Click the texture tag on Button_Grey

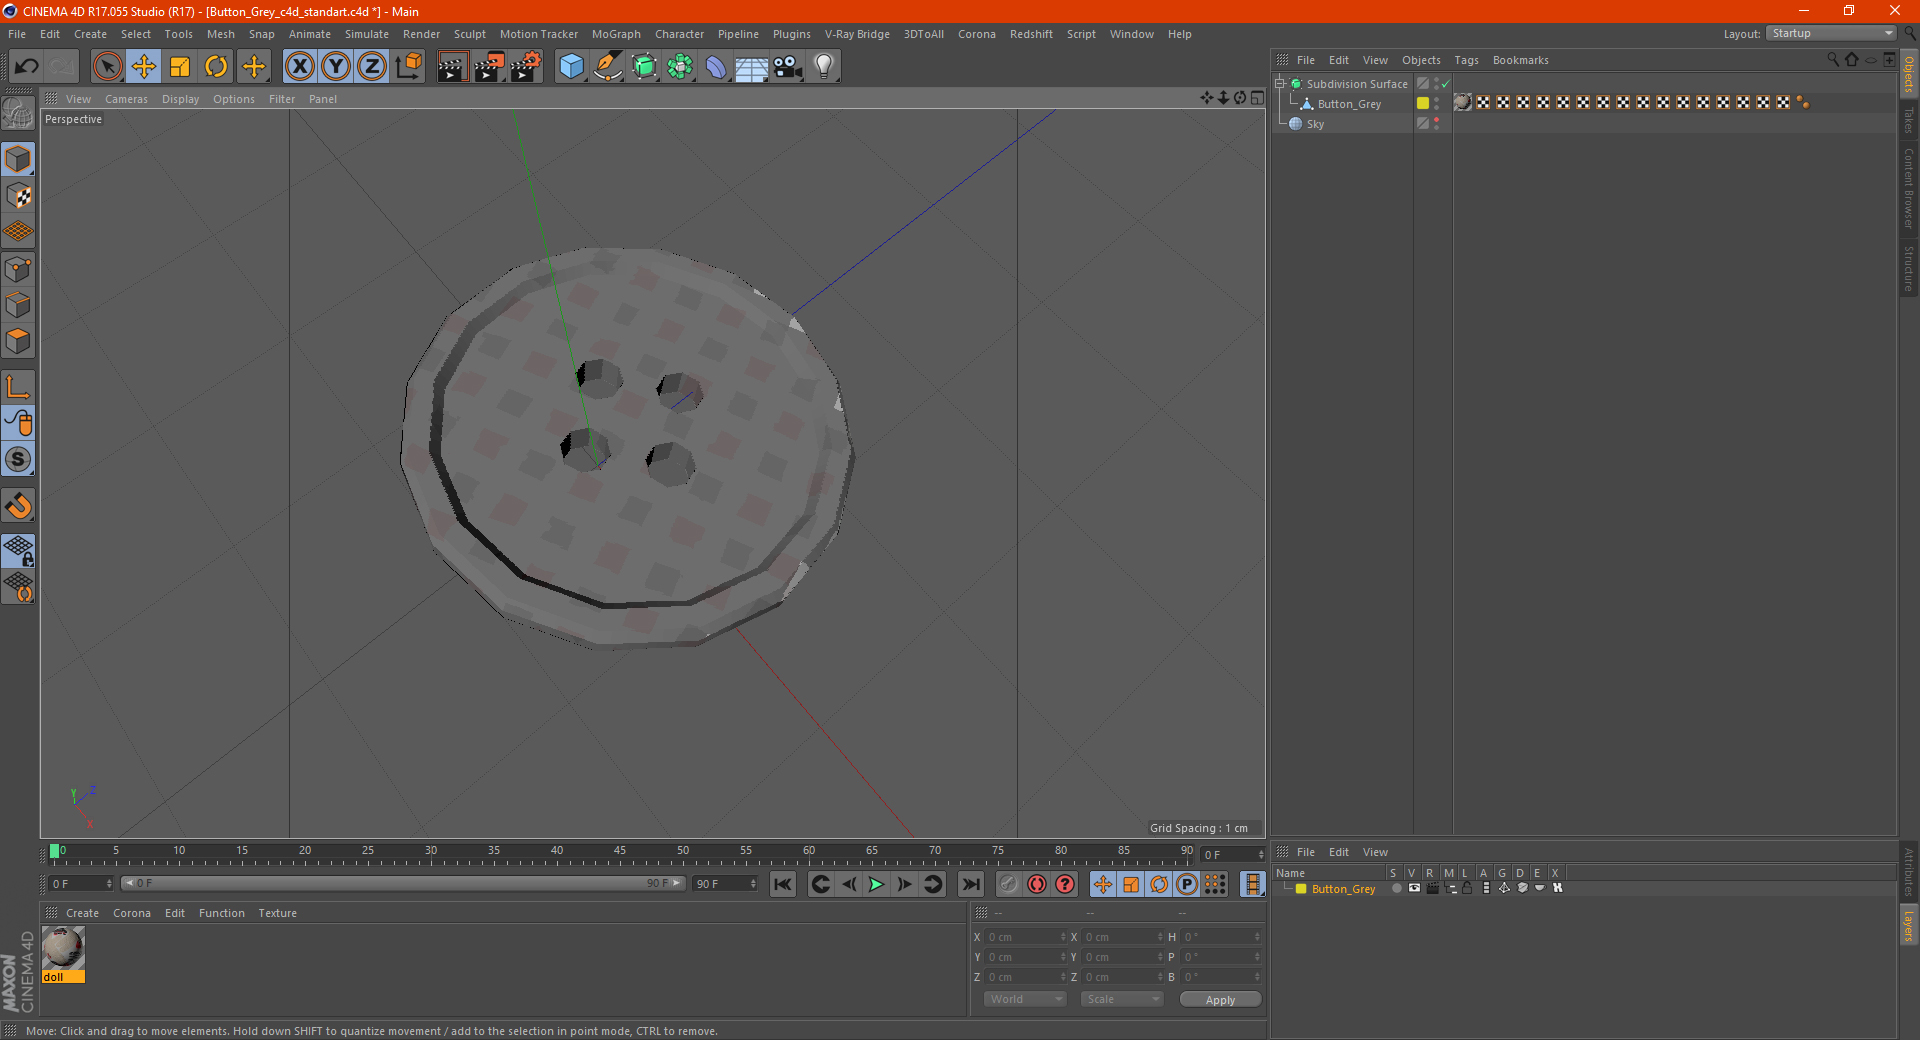[x=1463, y=102]
